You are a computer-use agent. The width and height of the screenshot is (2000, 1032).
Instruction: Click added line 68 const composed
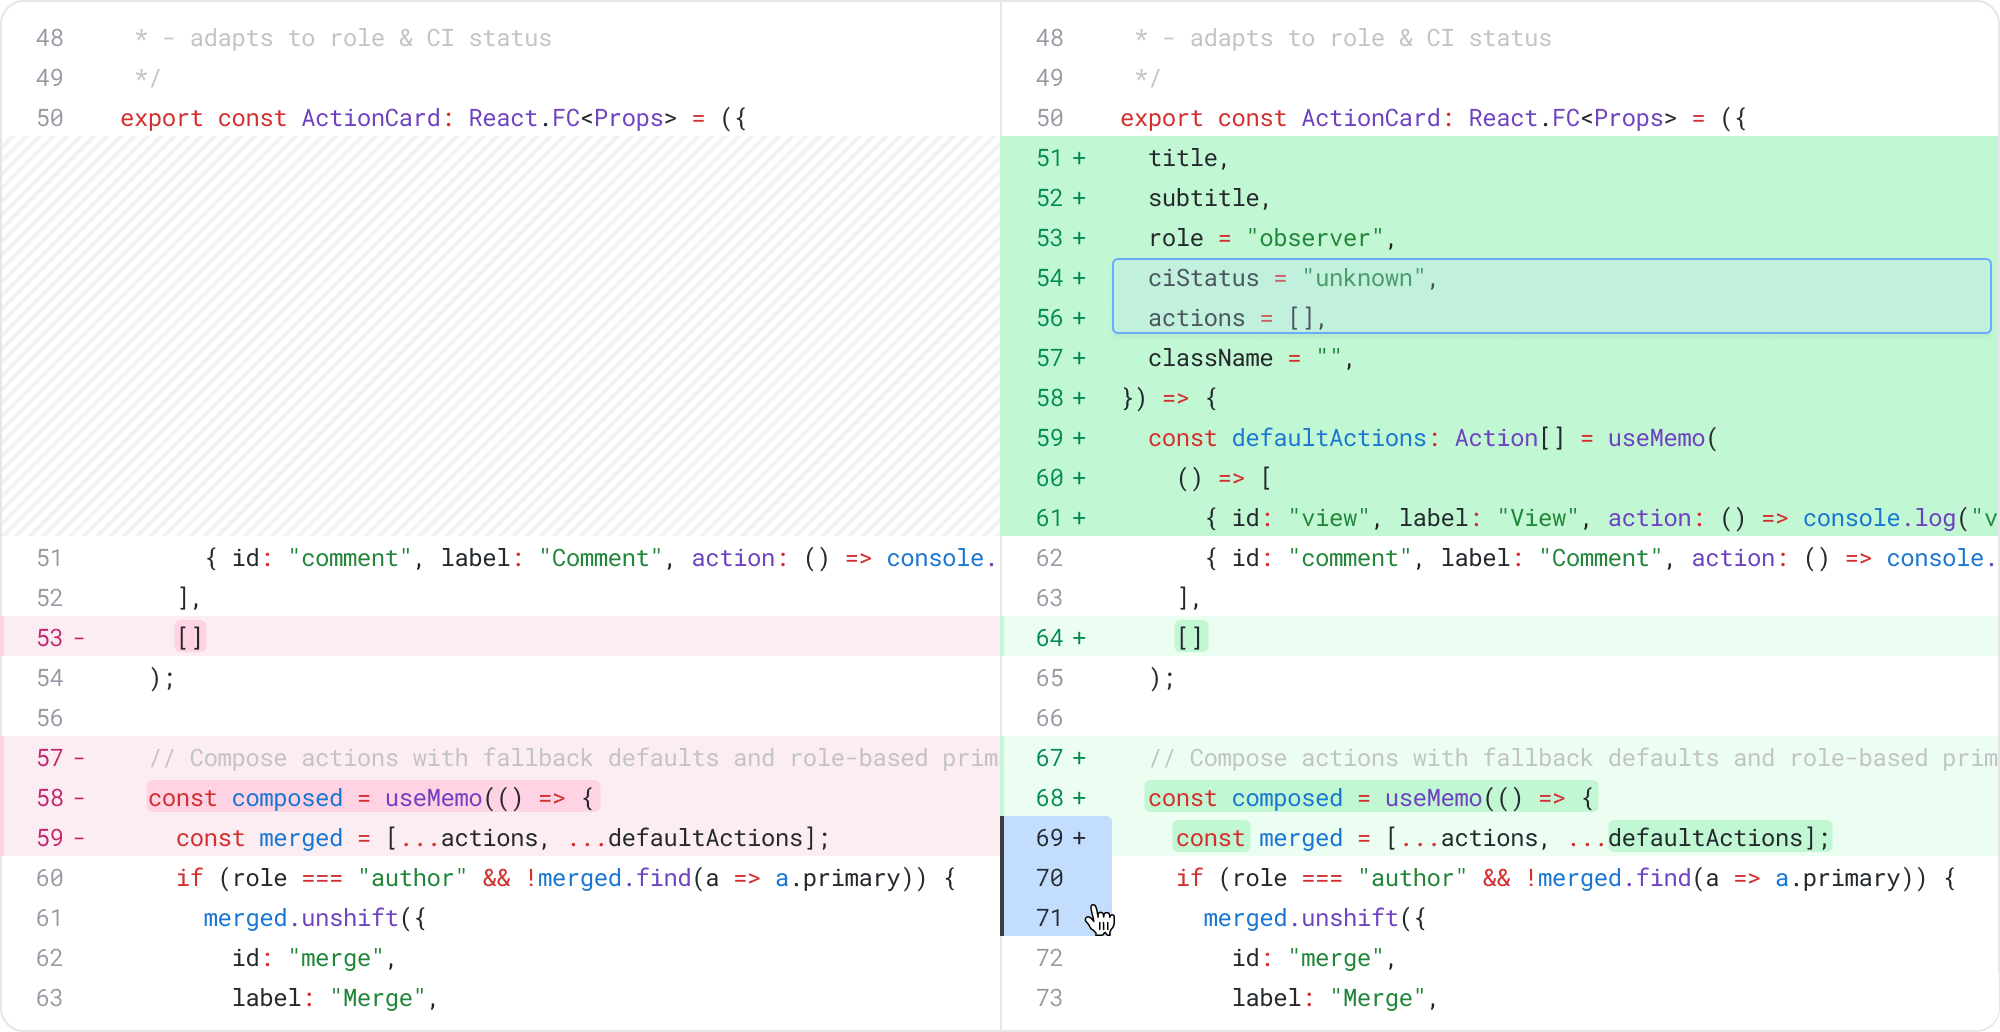1500,797
